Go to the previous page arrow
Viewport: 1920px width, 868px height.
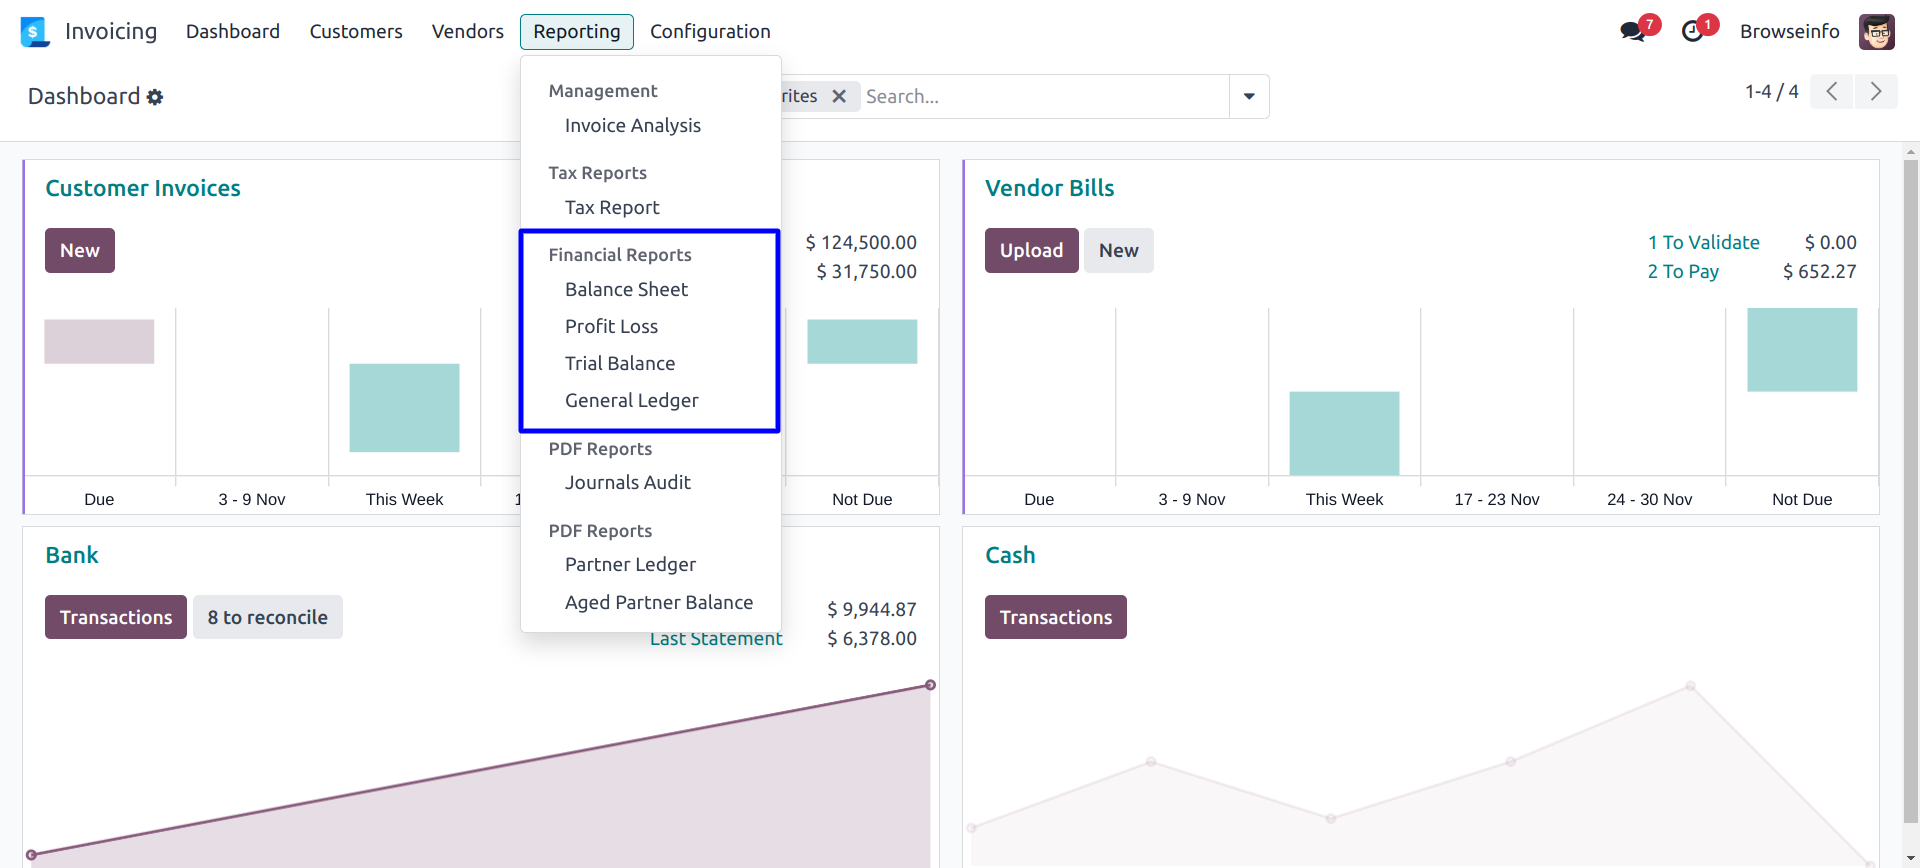coord(1831,92)
